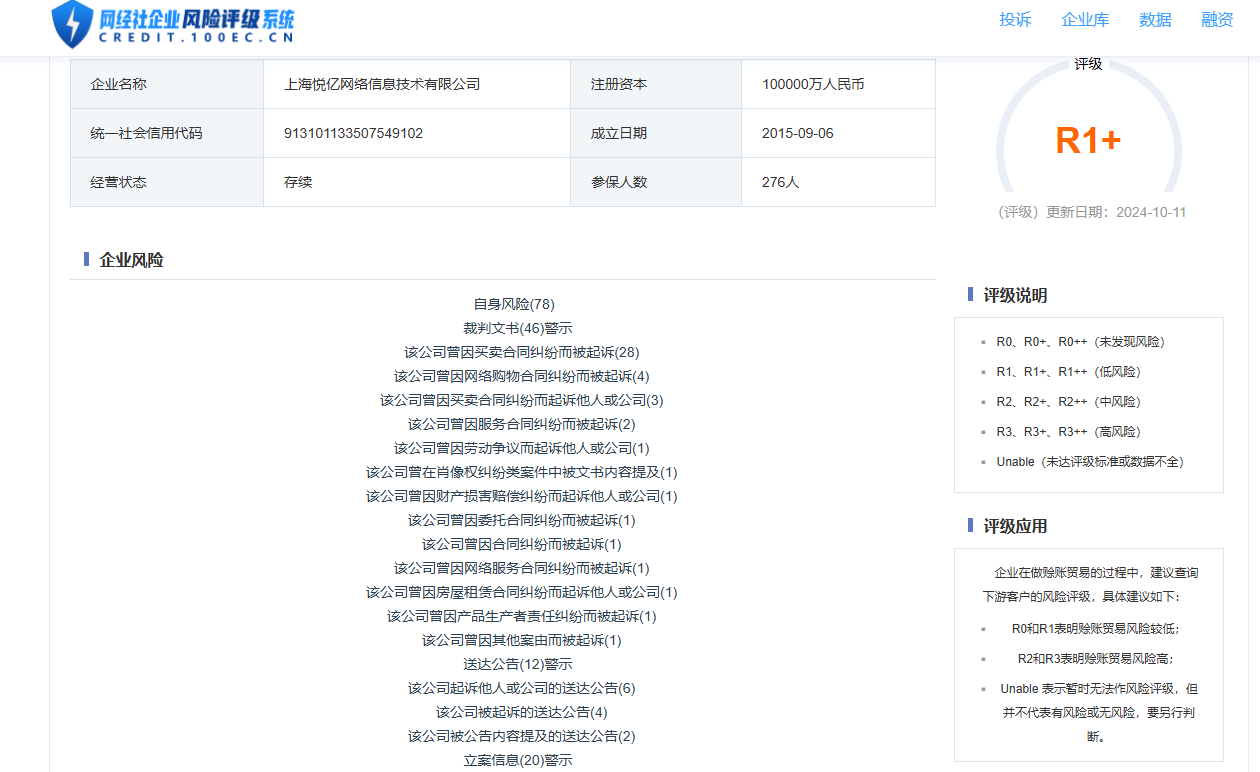View 该公司起诉他人或公司的送达公告(6) entry
This screenshot has width=1260, height=772.
click(x=521, y=688)
